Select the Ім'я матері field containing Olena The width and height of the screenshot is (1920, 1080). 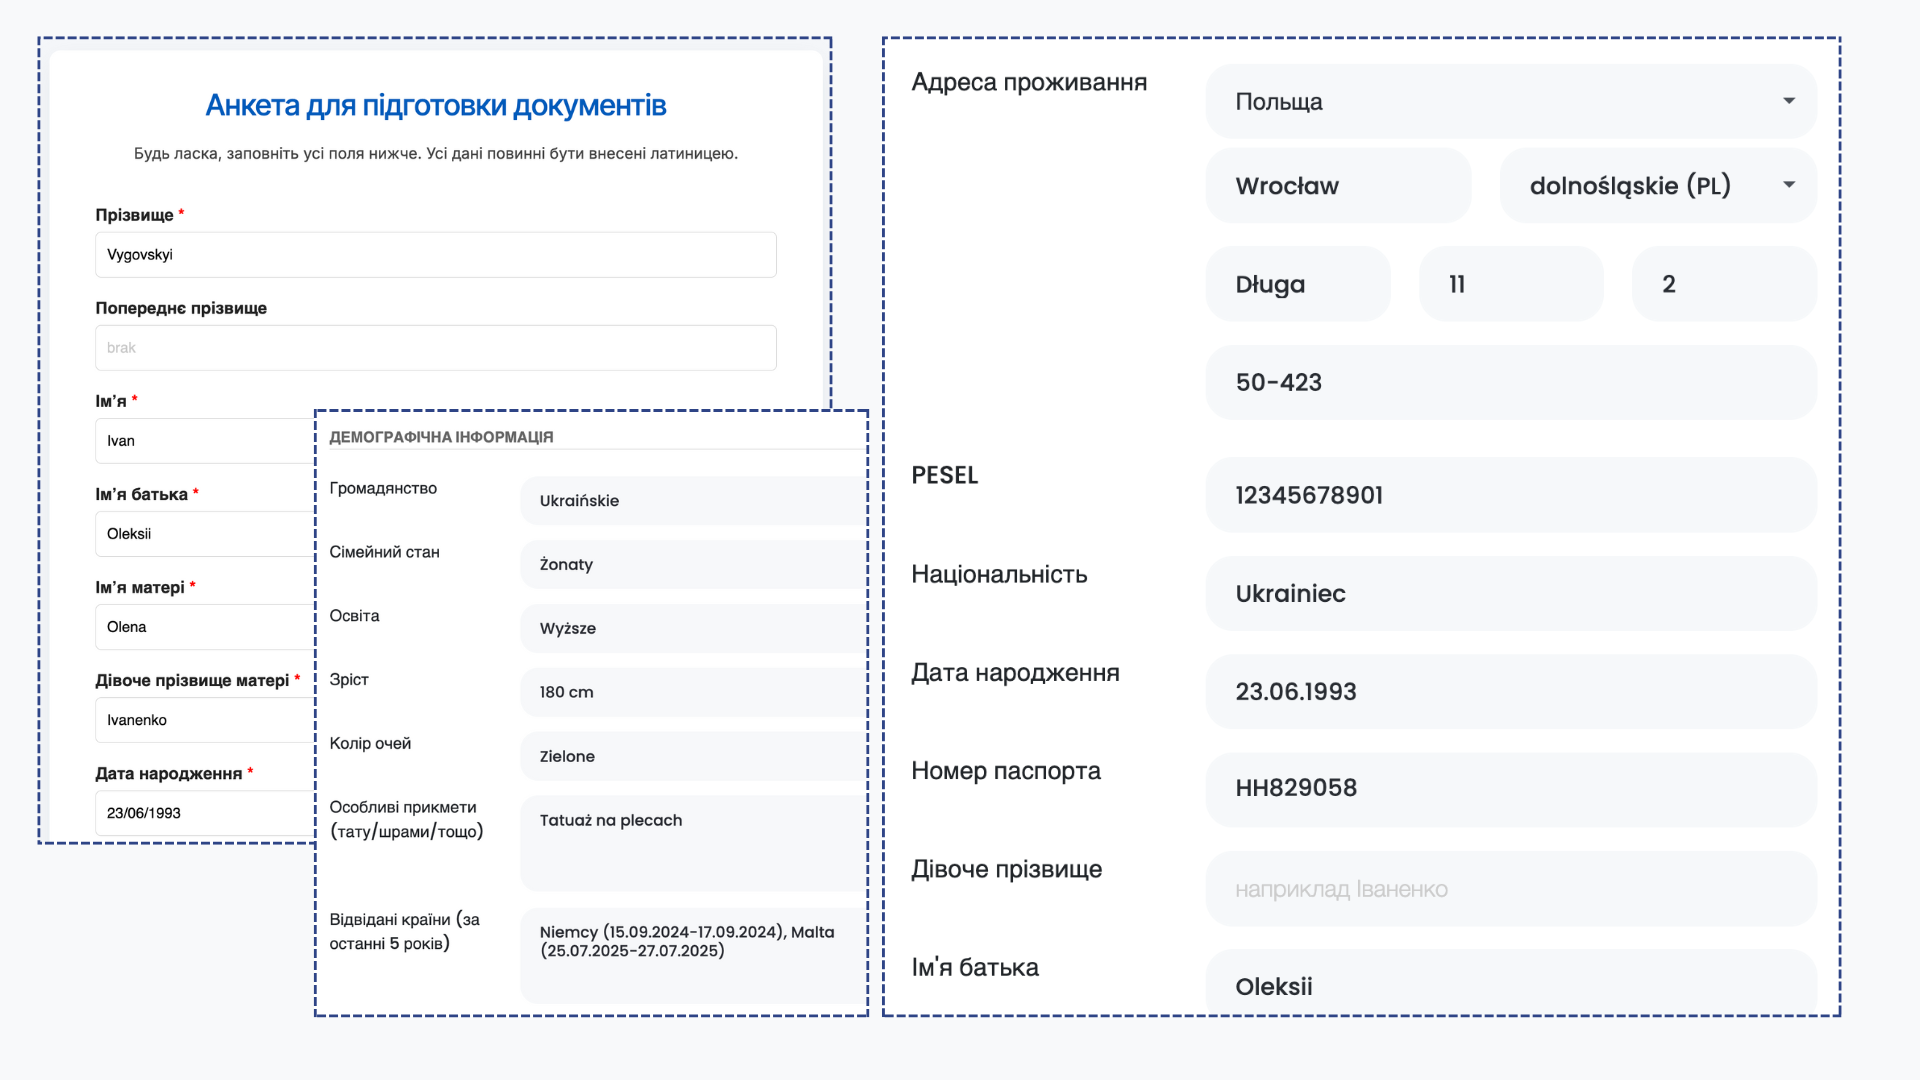tap(200, 626)
